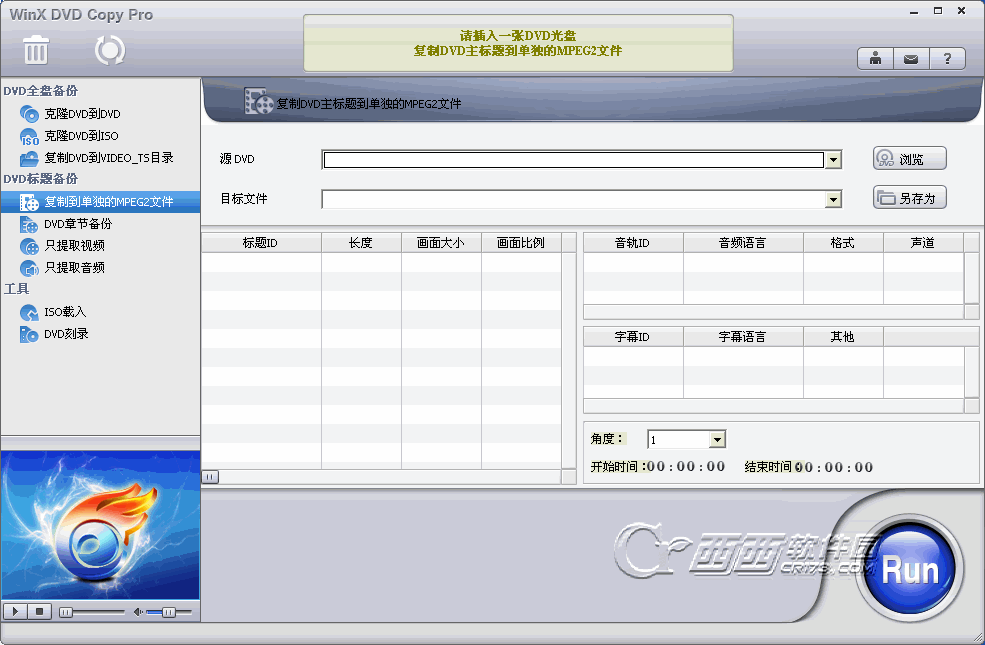Screen dimensions: 985x645
Task: Click DVD刻录 burn icon
Action: pos(29,334)
